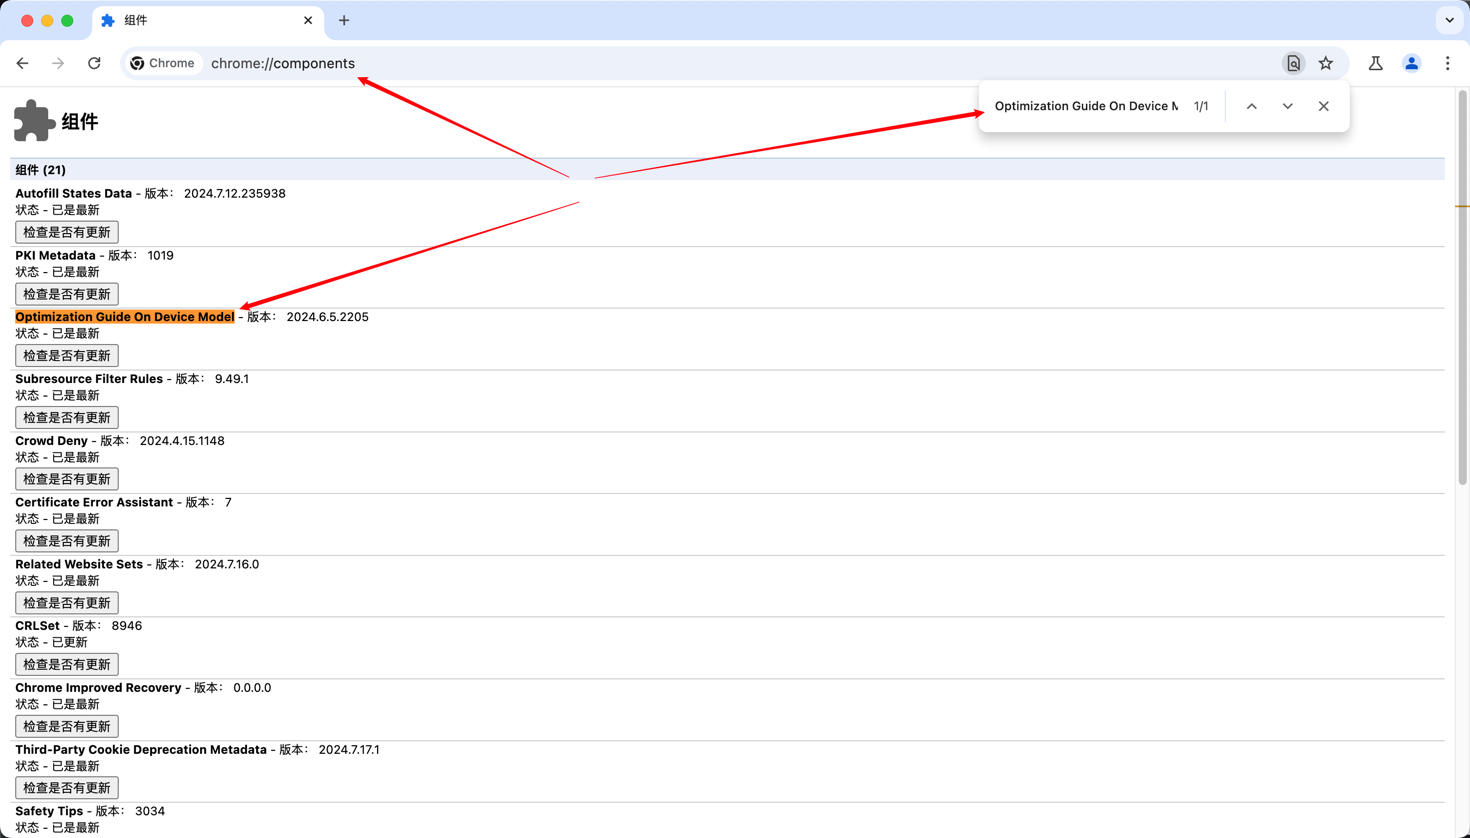Viewport: 1470px width, 838px height.
Task: Click the vertical page scrollbar thumb
Action: (1462, 288)
